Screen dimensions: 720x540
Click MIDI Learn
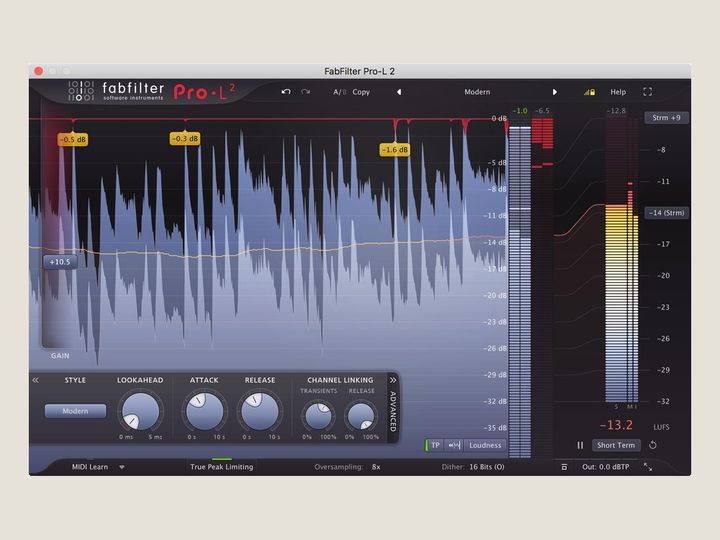tap(90, 467)
